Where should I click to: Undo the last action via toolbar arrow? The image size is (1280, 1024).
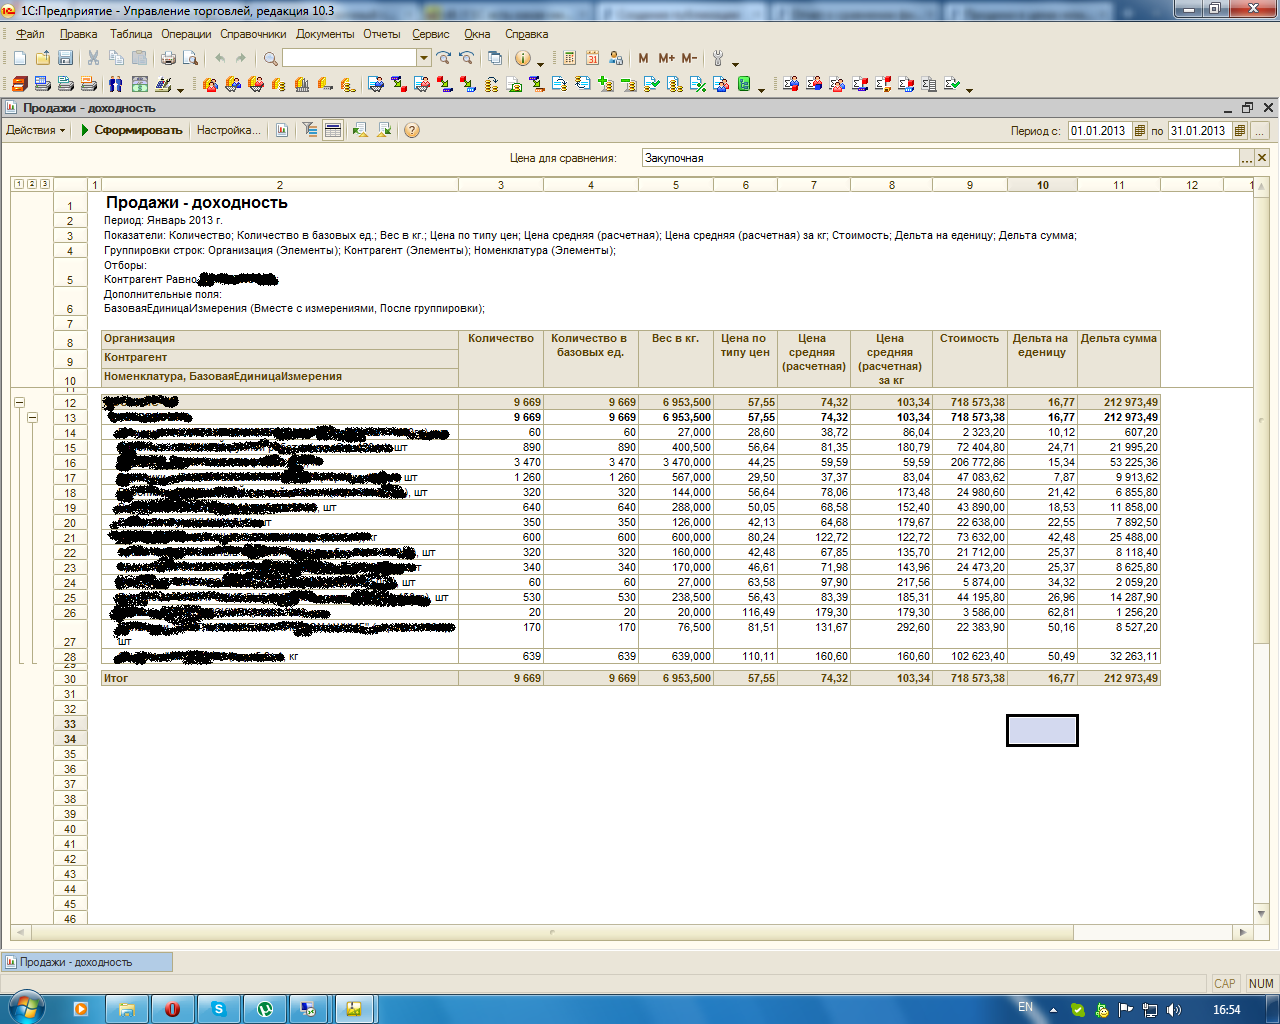pos(219,59)
